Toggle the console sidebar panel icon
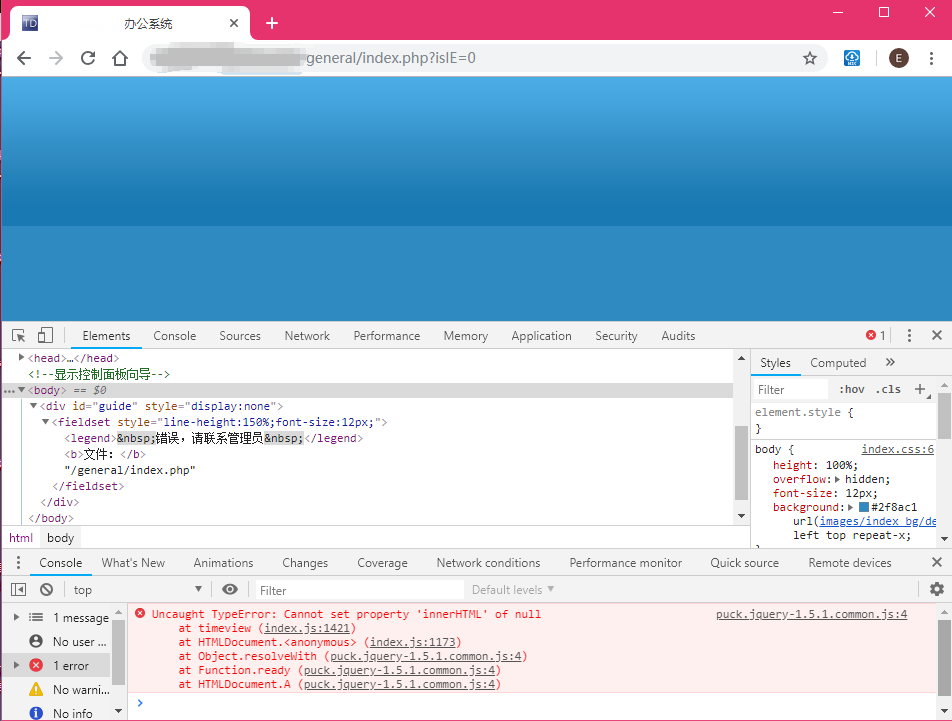The height and width of the screenshot is (721, 952). [19, 590]
